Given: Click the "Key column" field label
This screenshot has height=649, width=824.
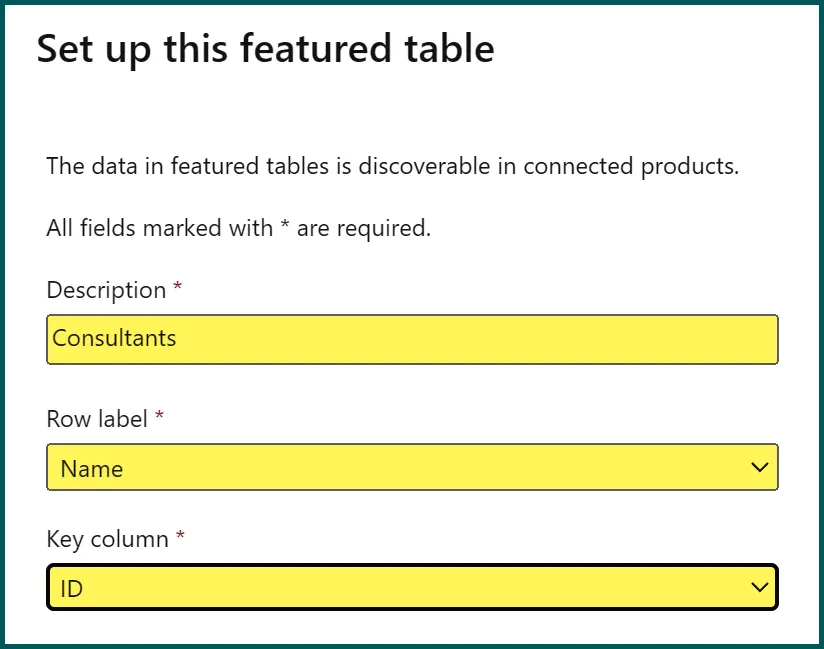Looking at the screenshot, I should tap(107, 540).
